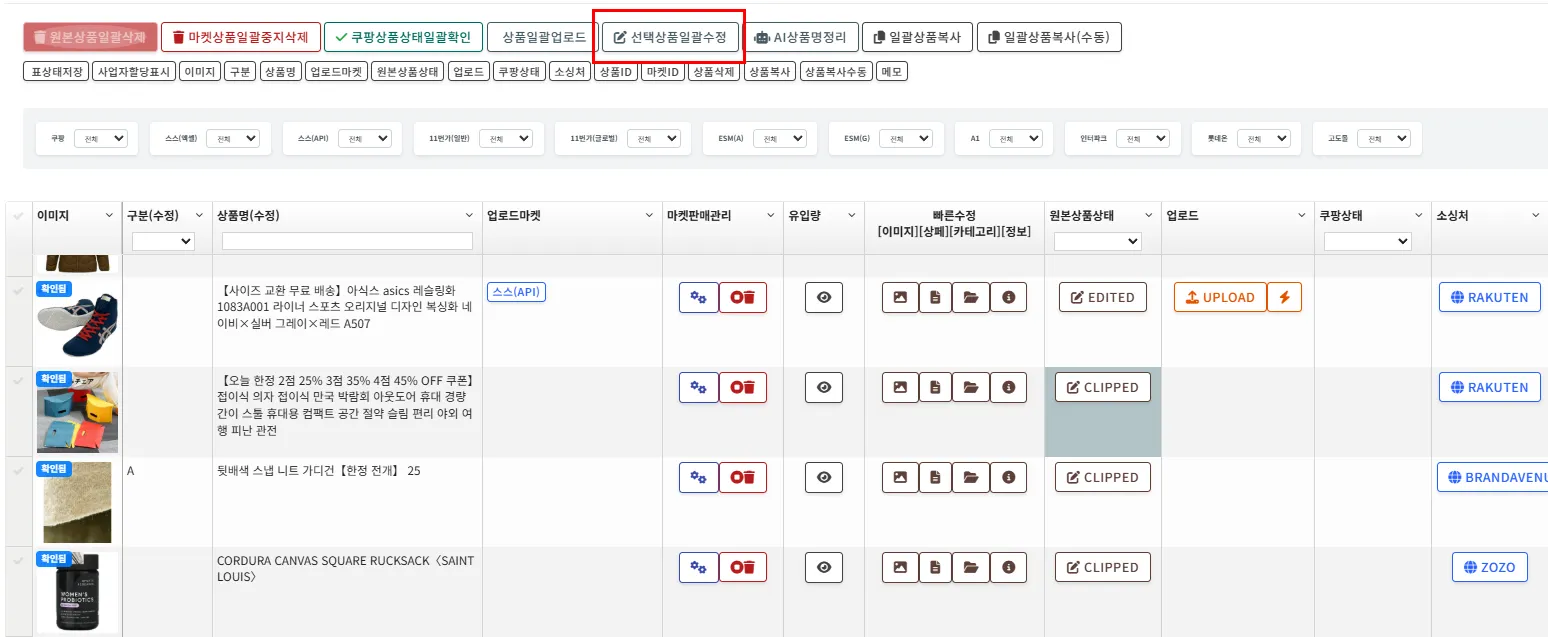Screen dimensions: 1548x637
Task: Click the EDITED status button
Action: (1103, 297)
